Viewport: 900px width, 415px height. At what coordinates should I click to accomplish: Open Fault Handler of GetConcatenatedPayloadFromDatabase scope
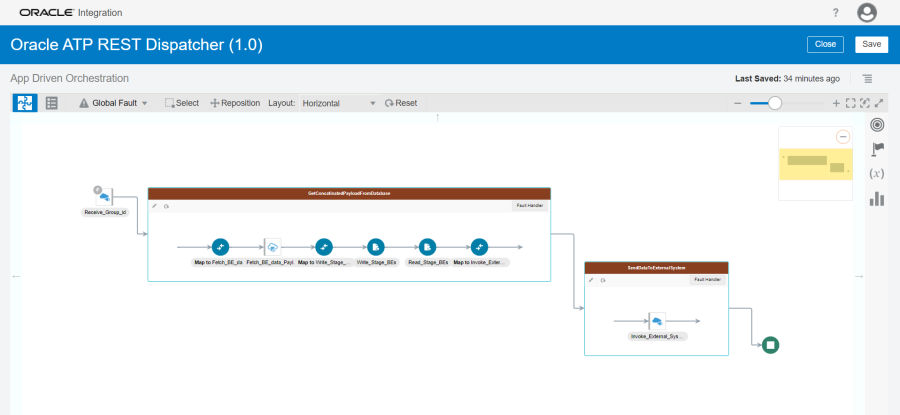click(530, 205)
